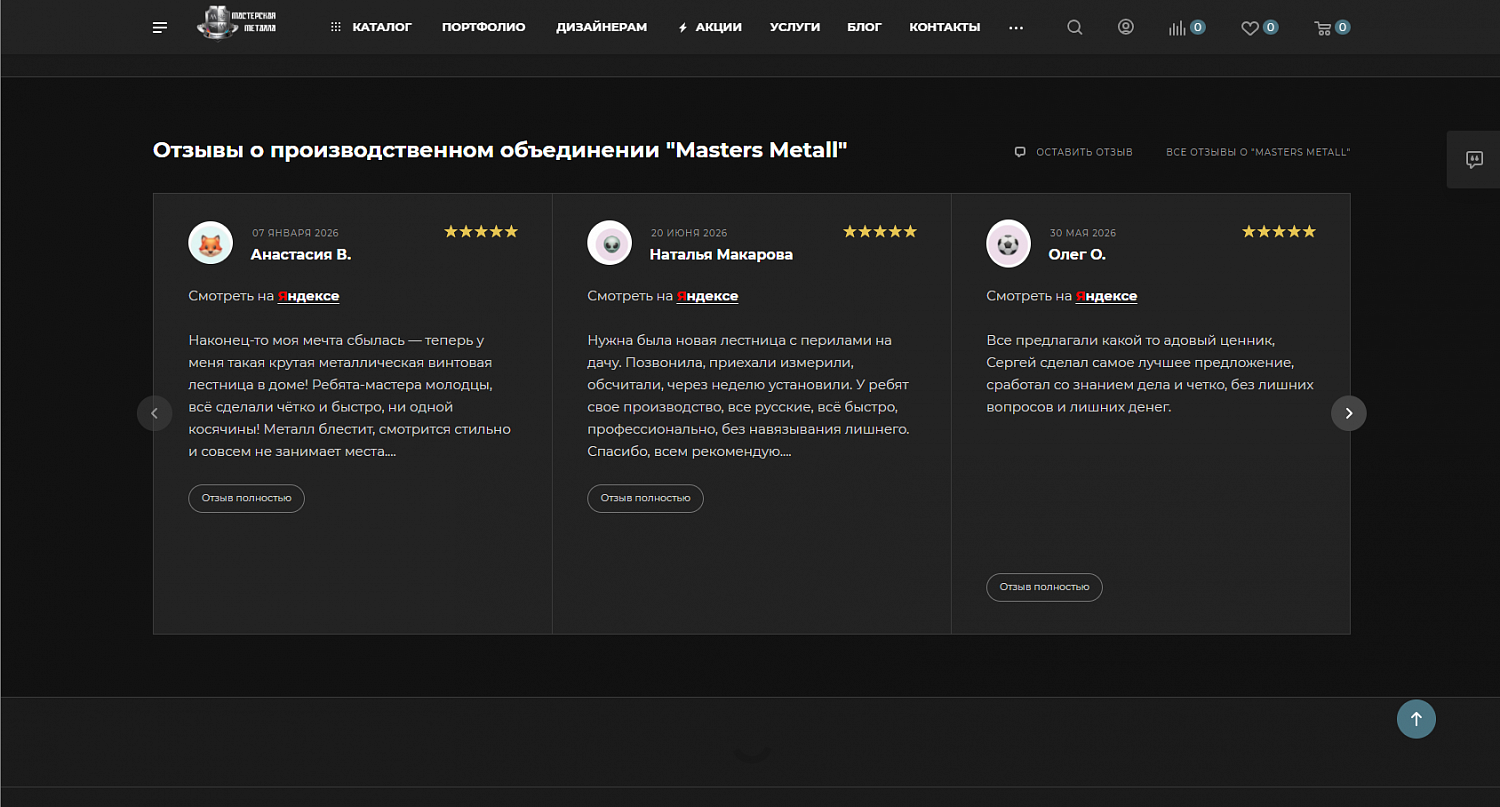Screen dimensions: 1500x807
Task: Click the name Олег О.
Action: pos(1077,255)
